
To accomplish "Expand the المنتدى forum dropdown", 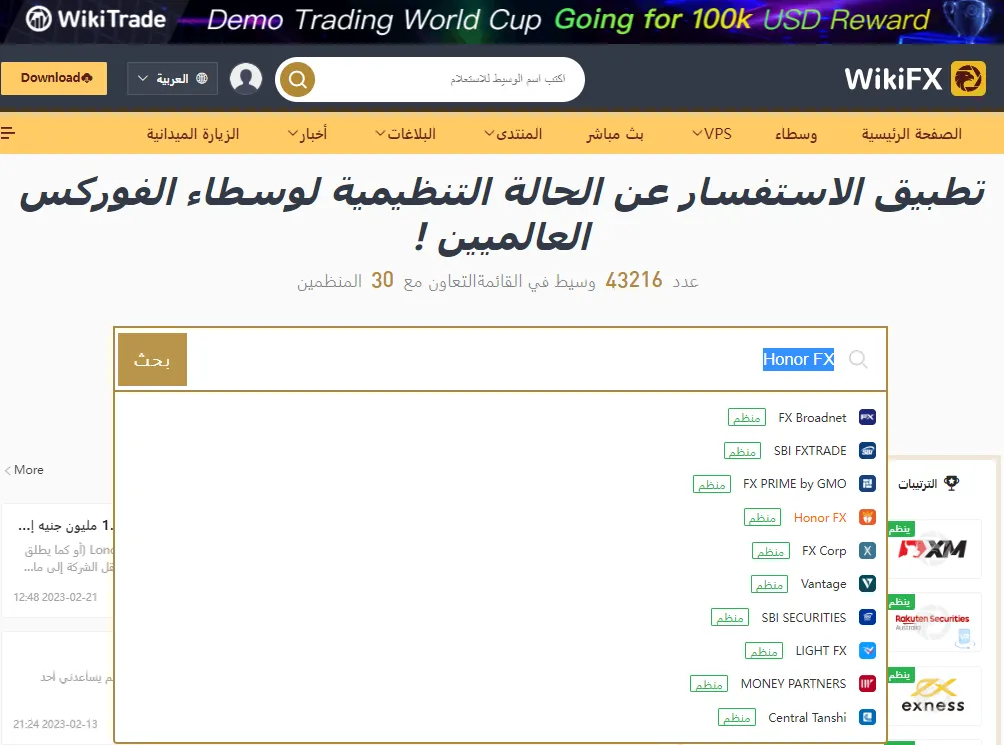I will (513, 134).
